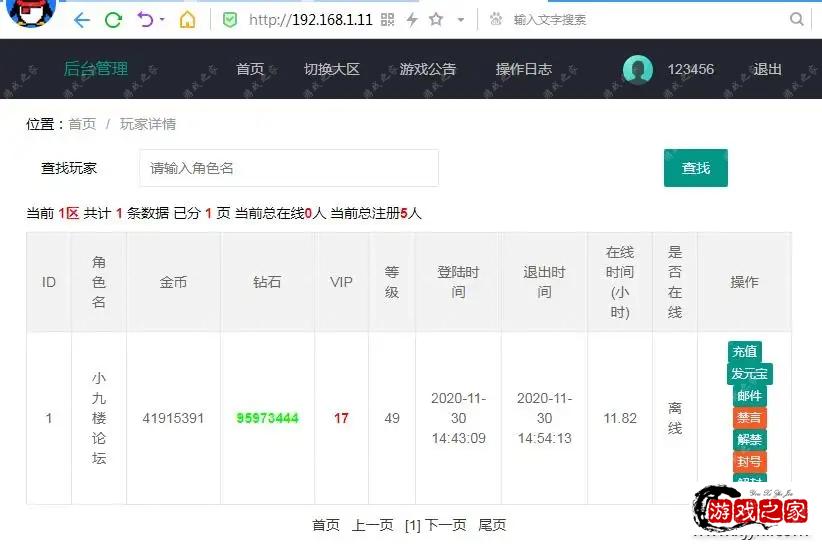Click the lightning speed mode icon
This screenshot has height=545, width=822.
pos(411,19)
